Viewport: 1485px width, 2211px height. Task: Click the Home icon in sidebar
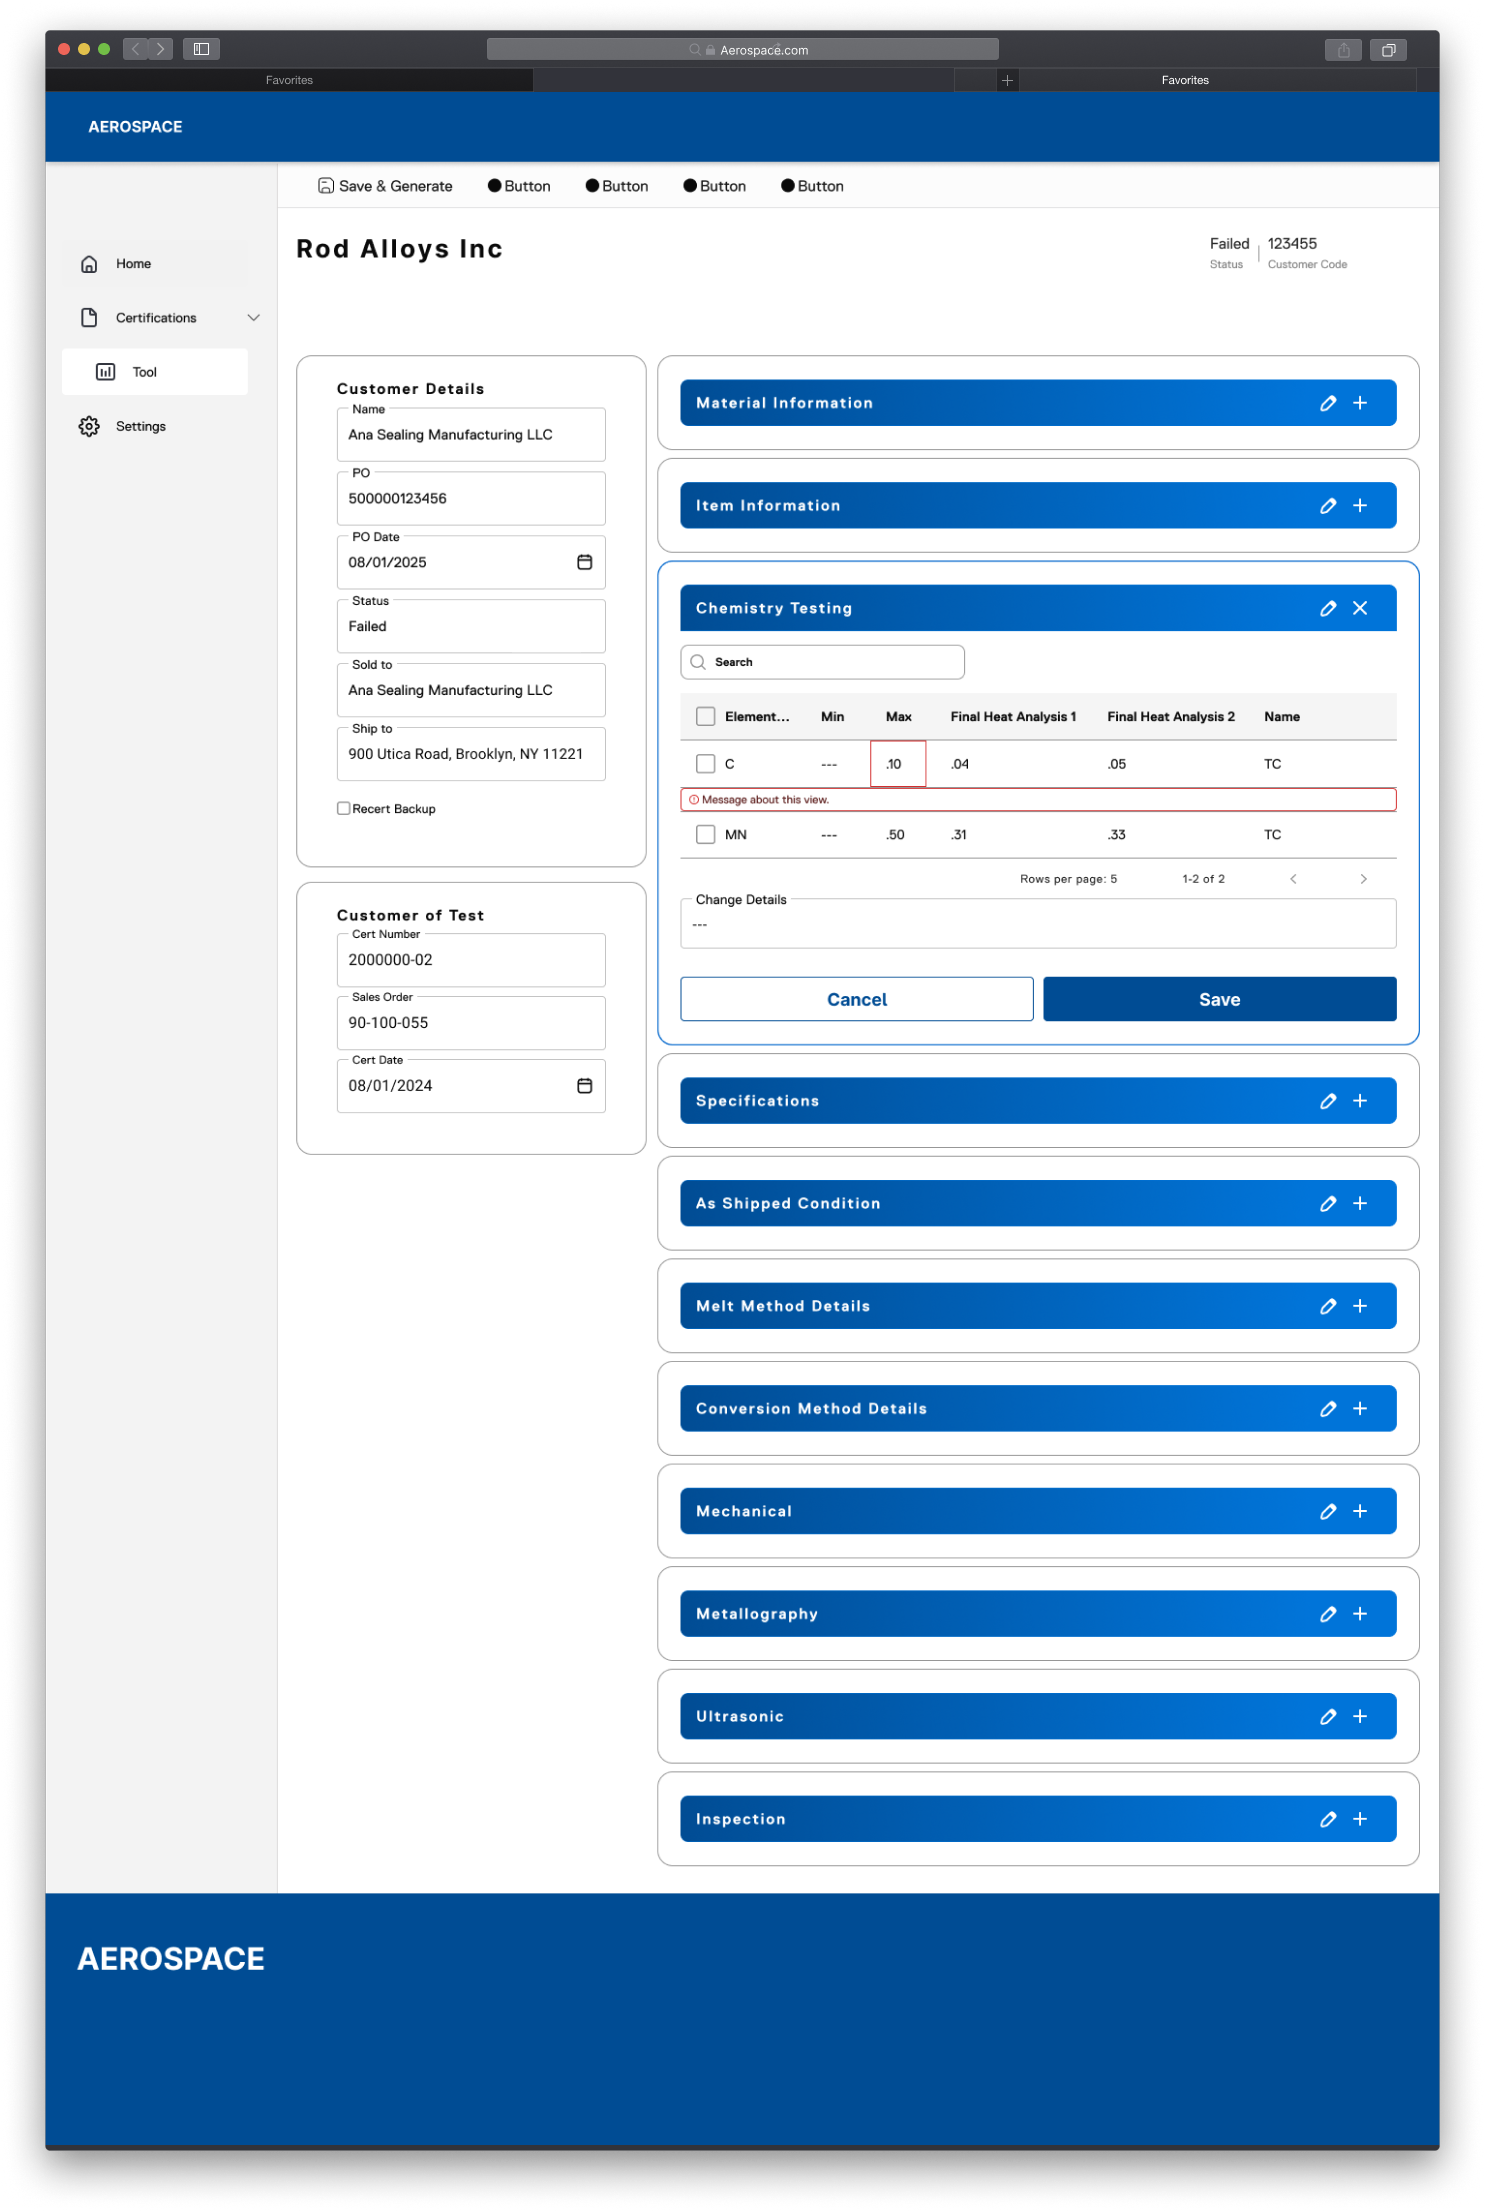89,264
